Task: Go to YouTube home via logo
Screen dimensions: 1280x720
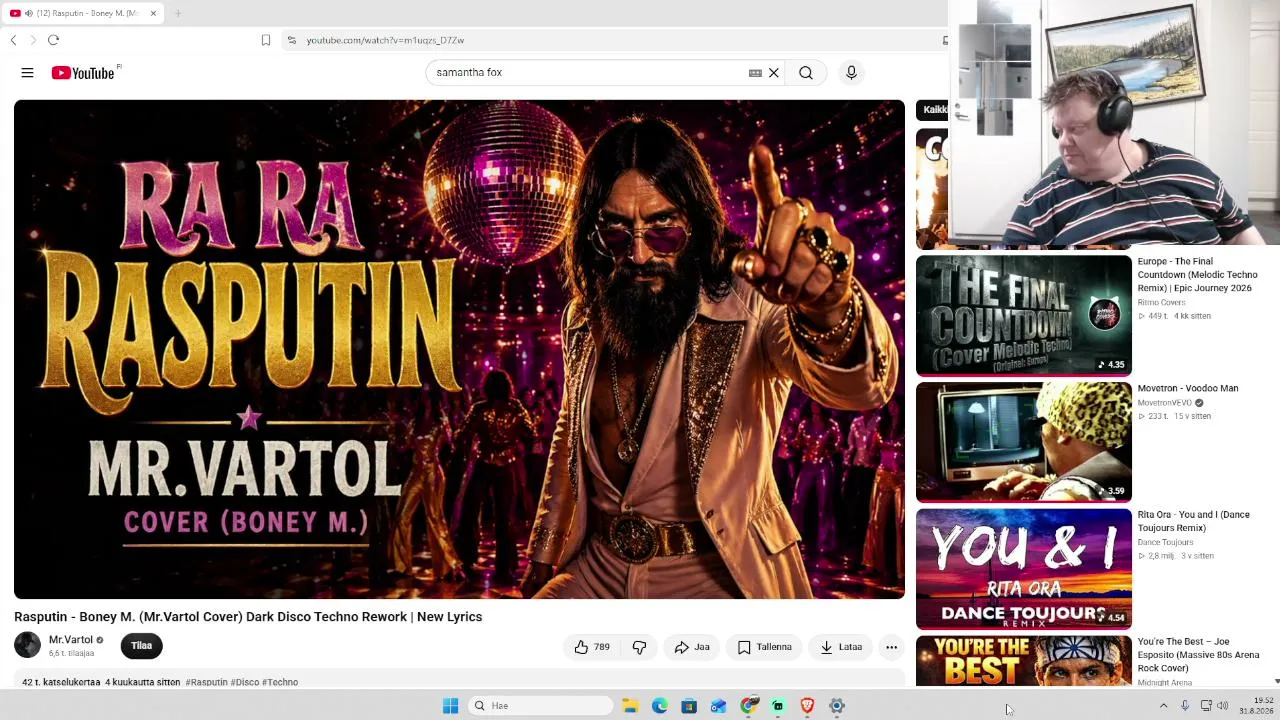Action: coord(84,73)
